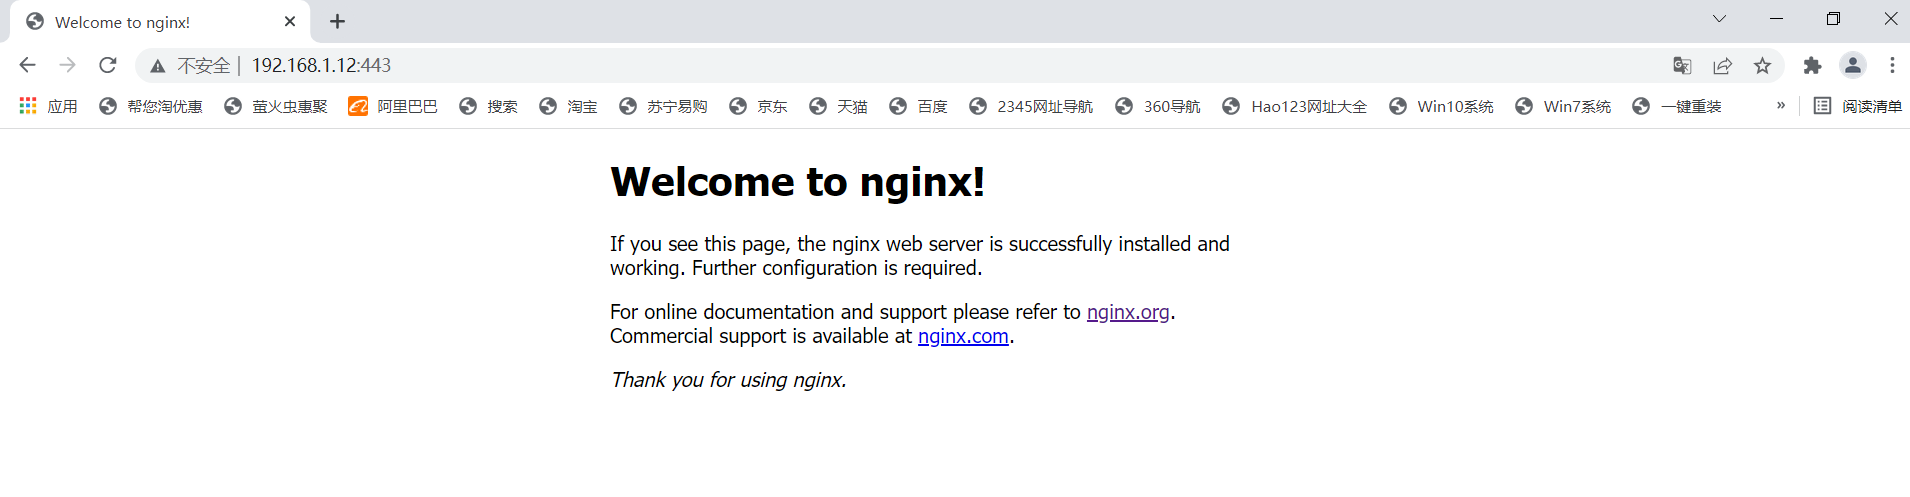Open the 京东 bookmark

pos(758,106)
